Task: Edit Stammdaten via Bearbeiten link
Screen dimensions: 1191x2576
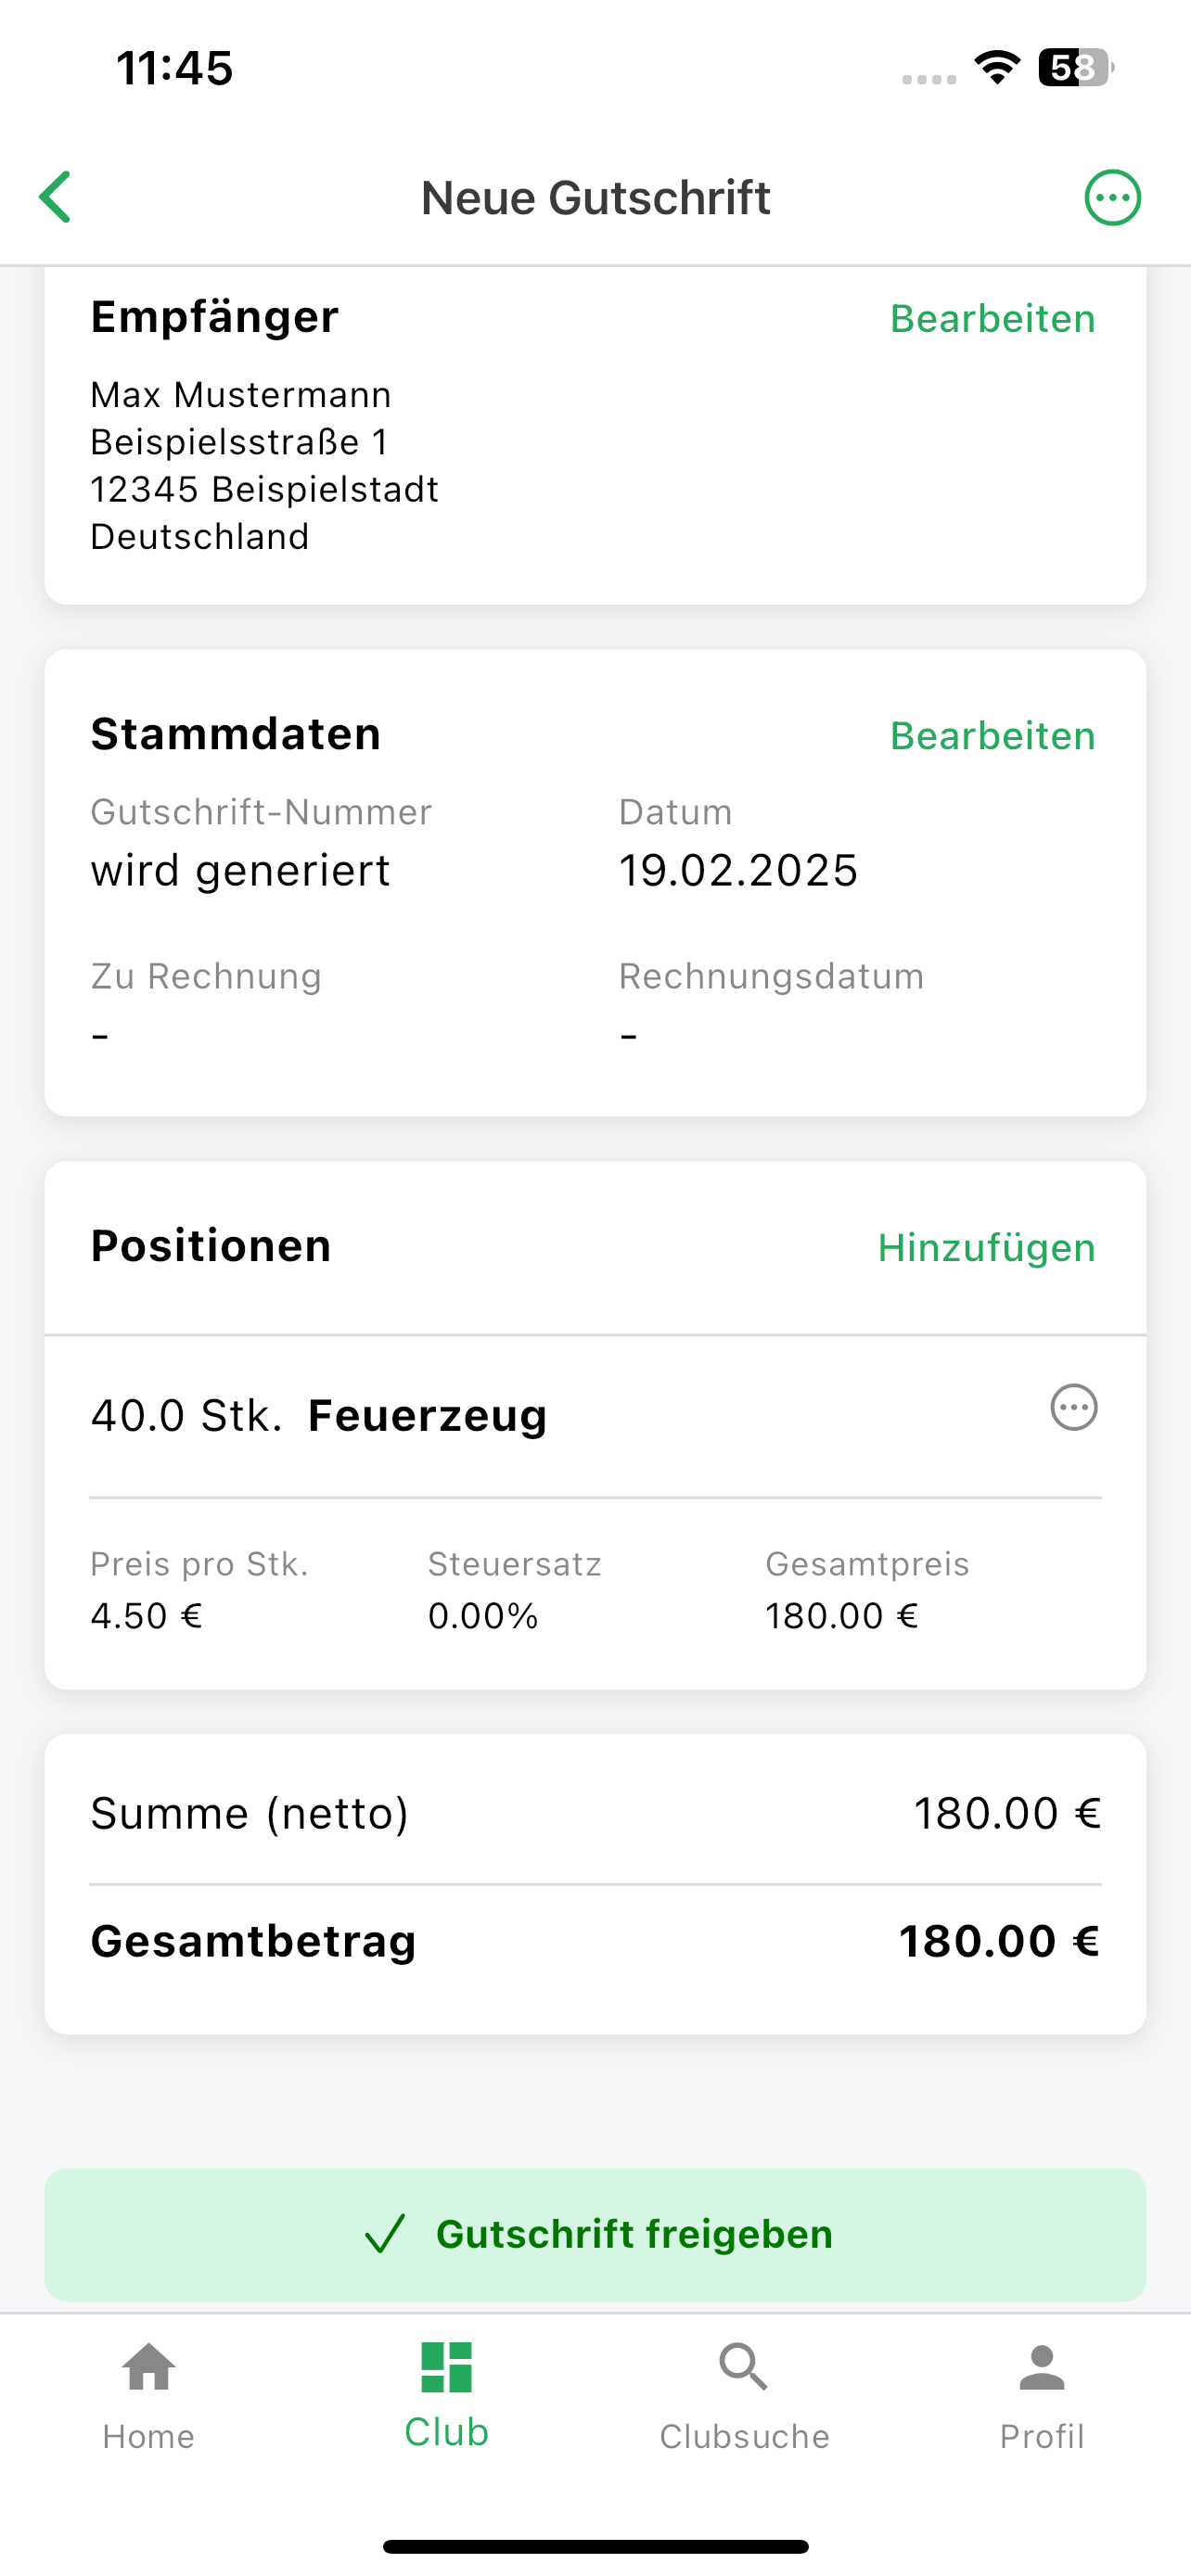Action: pos(992,736)
